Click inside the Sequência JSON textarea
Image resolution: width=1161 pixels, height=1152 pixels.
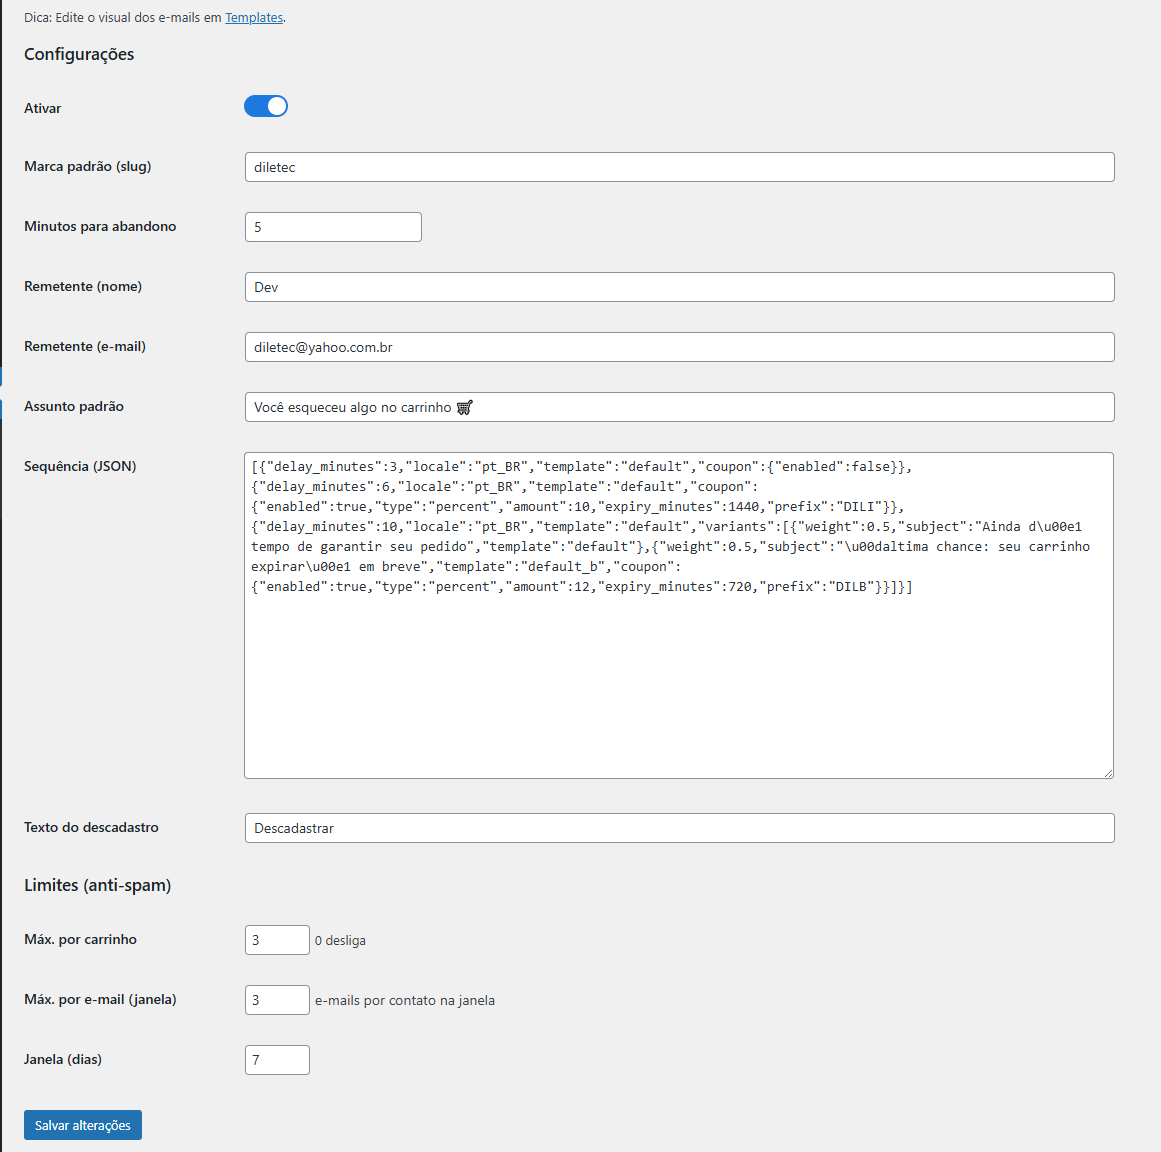pos(679,680)
